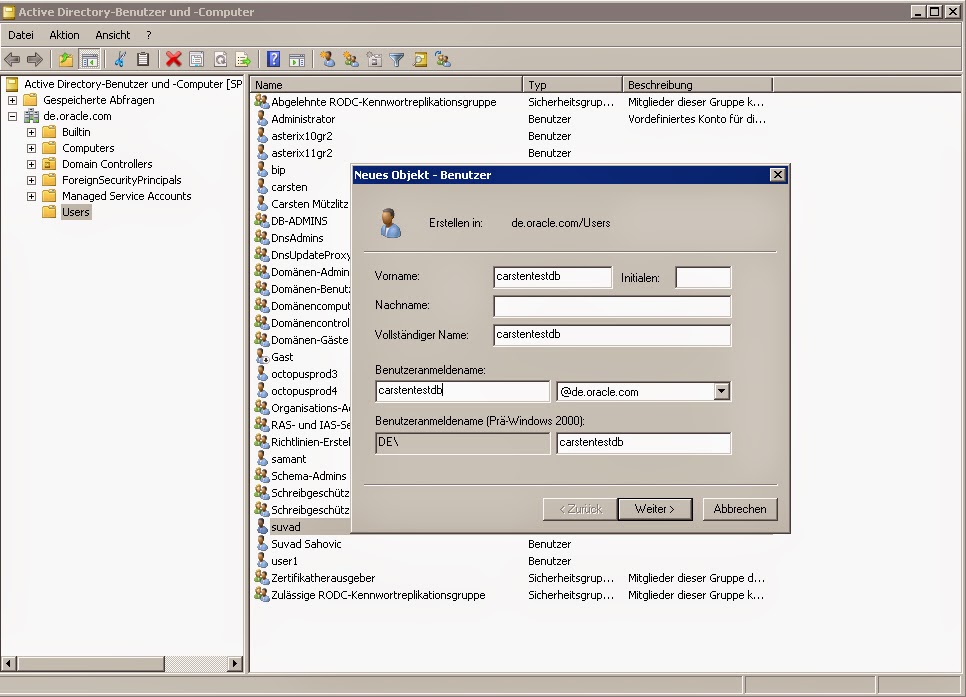
Task: Toggle the console tree pane icon
Action: click(x=90, y=60)
